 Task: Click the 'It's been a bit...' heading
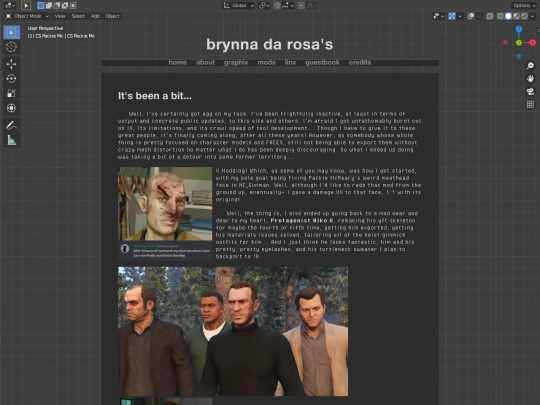[x=155, y=96]
